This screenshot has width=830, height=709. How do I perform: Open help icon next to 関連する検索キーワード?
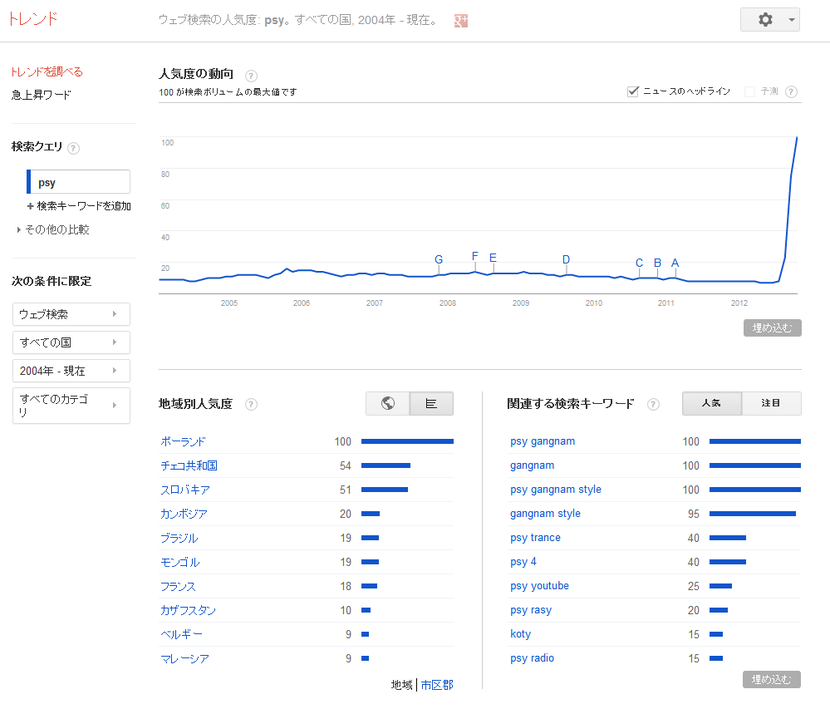pyautogui.click(x=653, y=404)
